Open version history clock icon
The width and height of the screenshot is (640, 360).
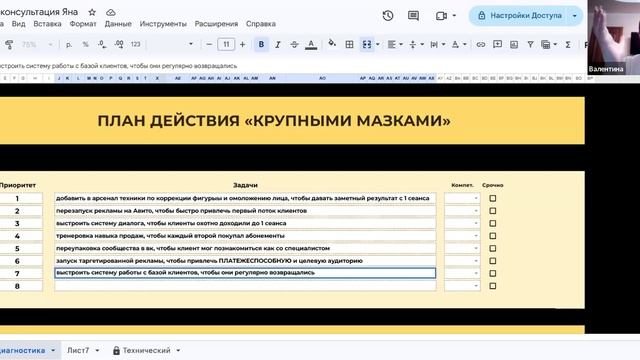(x=388, y=16)
